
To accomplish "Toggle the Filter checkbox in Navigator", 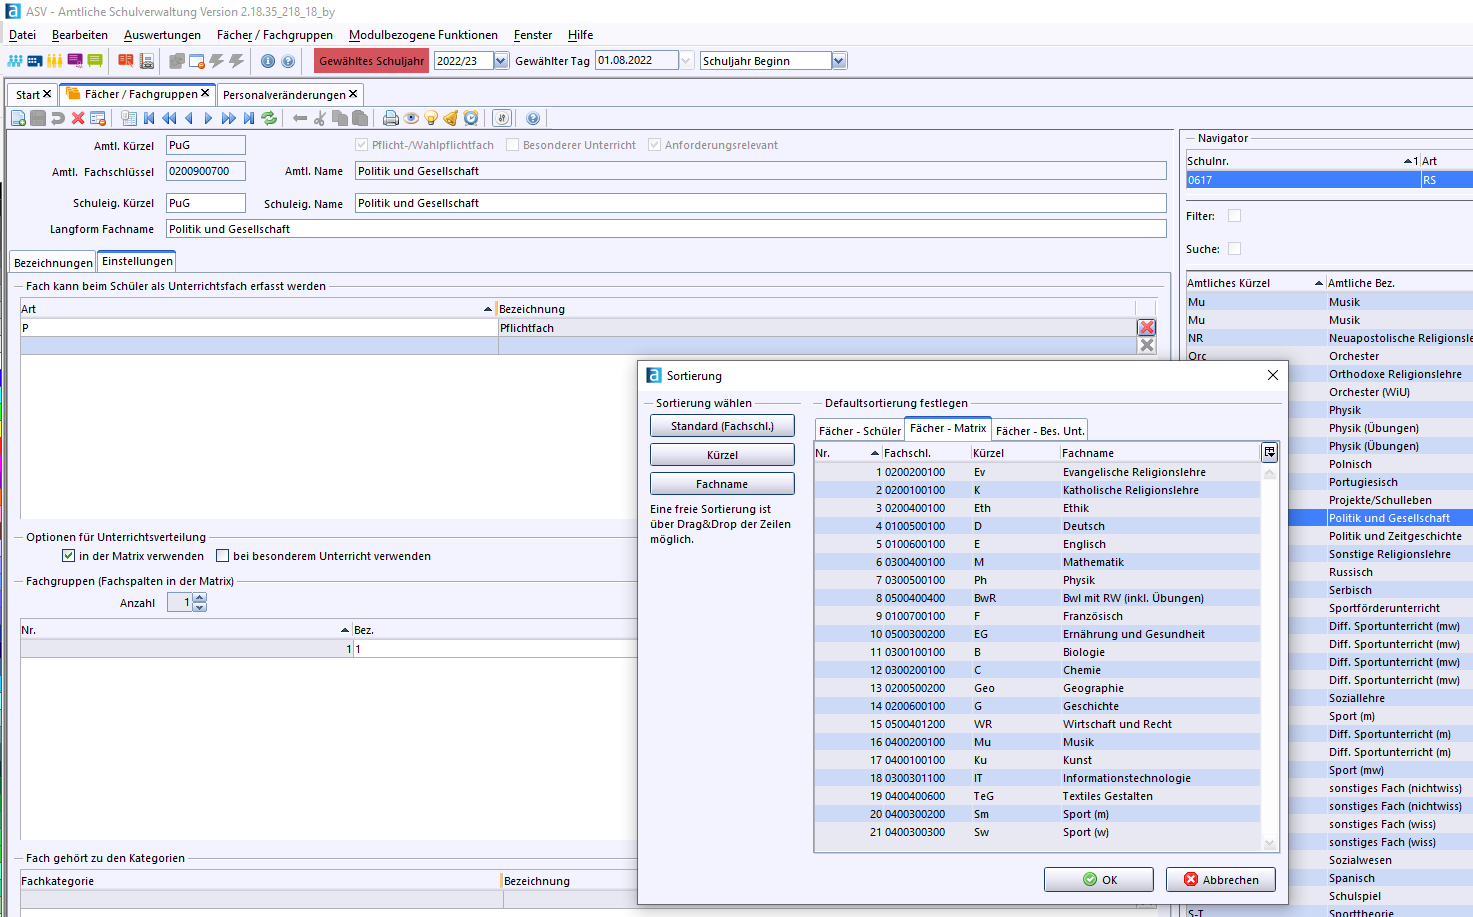I will pyautogui.click(x=1234, y=215).
